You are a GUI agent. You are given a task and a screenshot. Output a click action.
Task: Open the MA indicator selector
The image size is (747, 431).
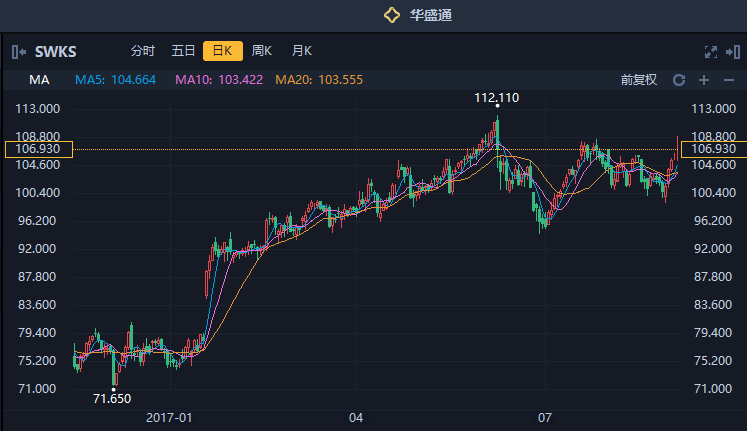pyautogui.click(x=40, y=80)
